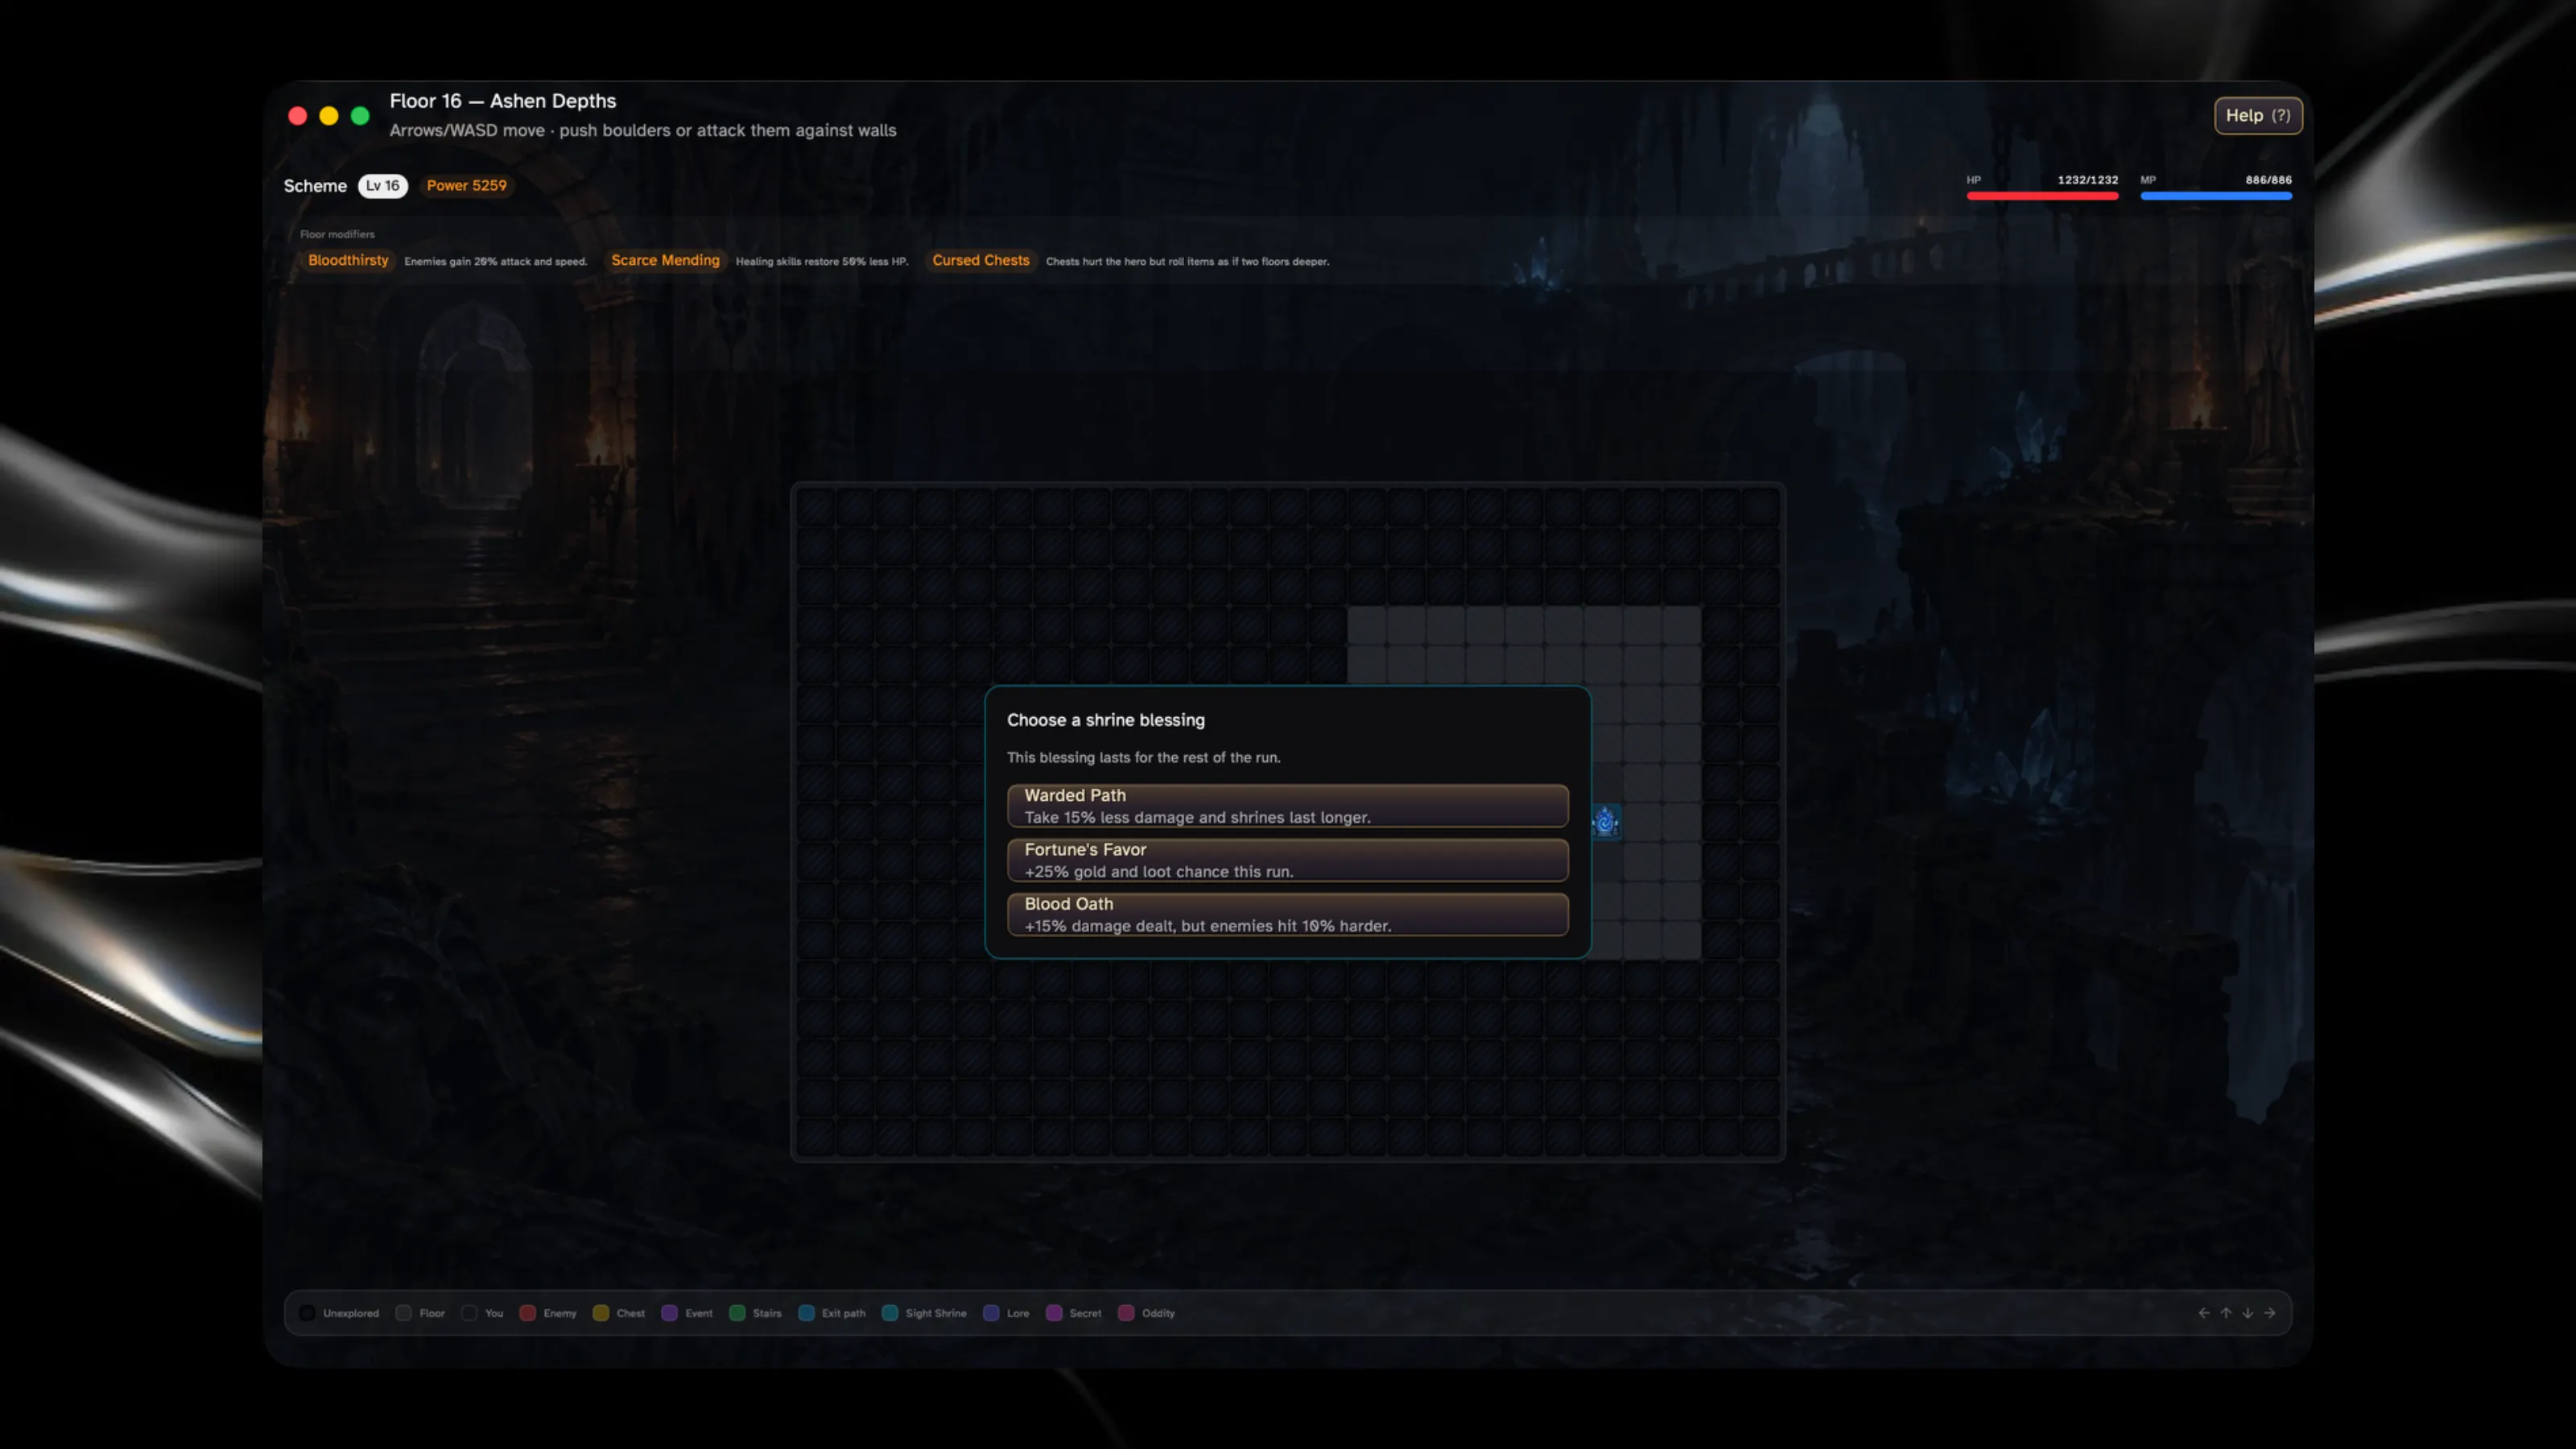Image resolution: width=2576 pixels, height=1449 pixels.
Task: Click the Power 5259 badge
Action: [x=466, y=185]
